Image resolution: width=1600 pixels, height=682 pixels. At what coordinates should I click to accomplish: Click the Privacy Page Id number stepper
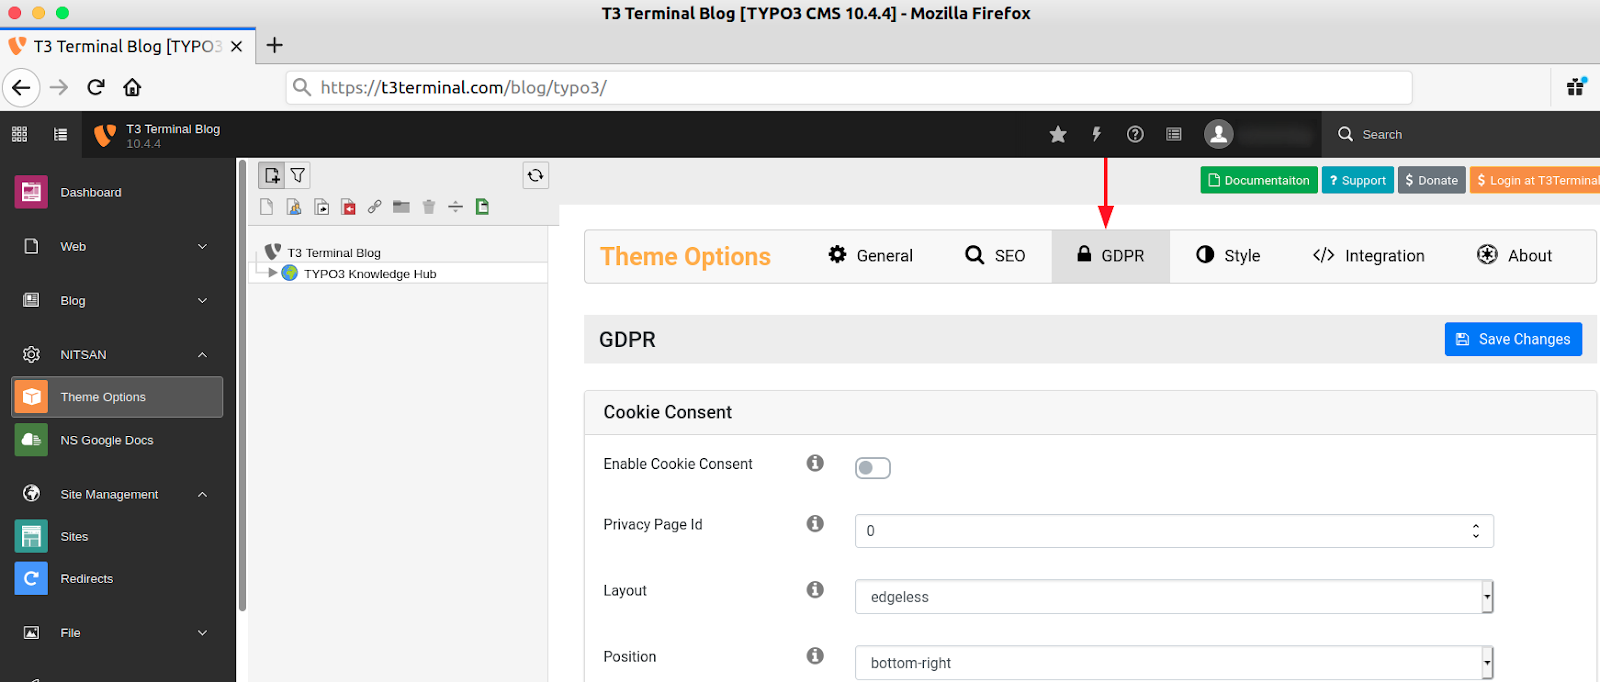coord(1475,531)
